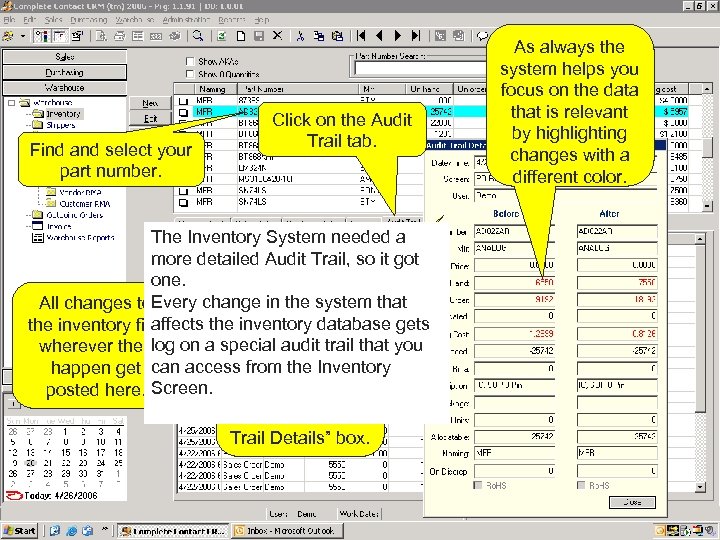Select the Outgoing Orders tree folder
The height and width of the screenshot is (540, 720).
coord(68,214)
